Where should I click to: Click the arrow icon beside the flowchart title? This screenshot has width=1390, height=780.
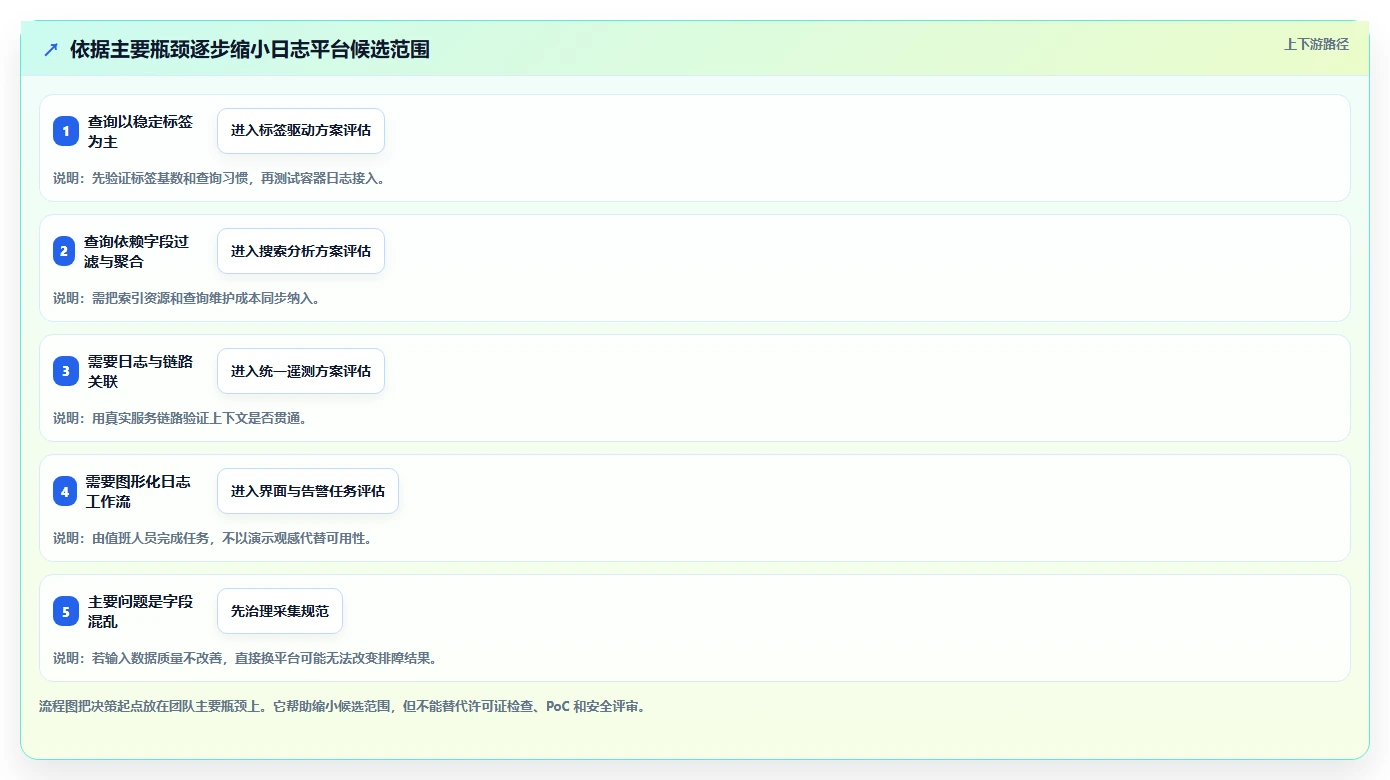pyautogui.click(x=51, y=49)
